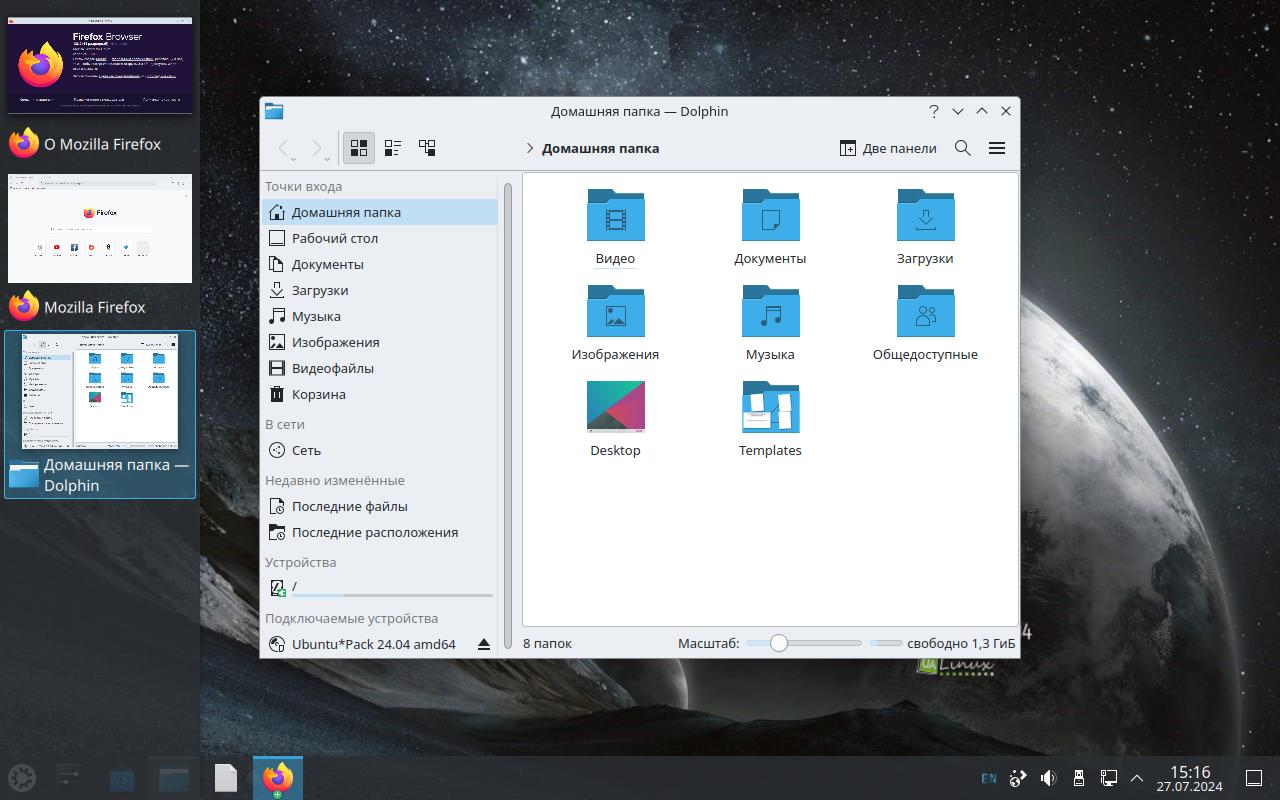This screenshot has height=800, width=1280.
Task: Select Mozilla Firefox window thumbnail in switcher
Action: point(100,228)
